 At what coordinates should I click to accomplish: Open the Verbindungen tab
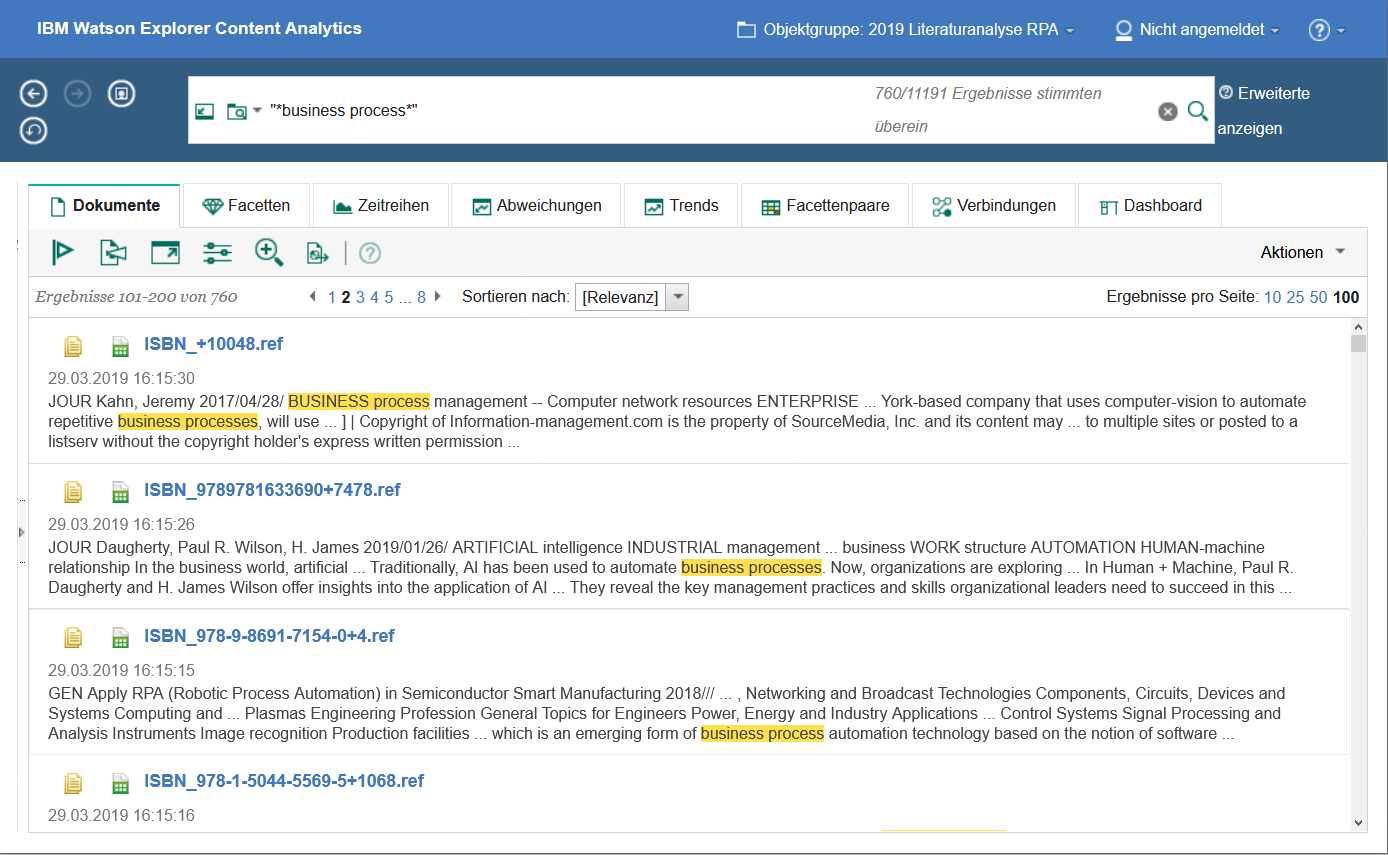coord(994,205)
